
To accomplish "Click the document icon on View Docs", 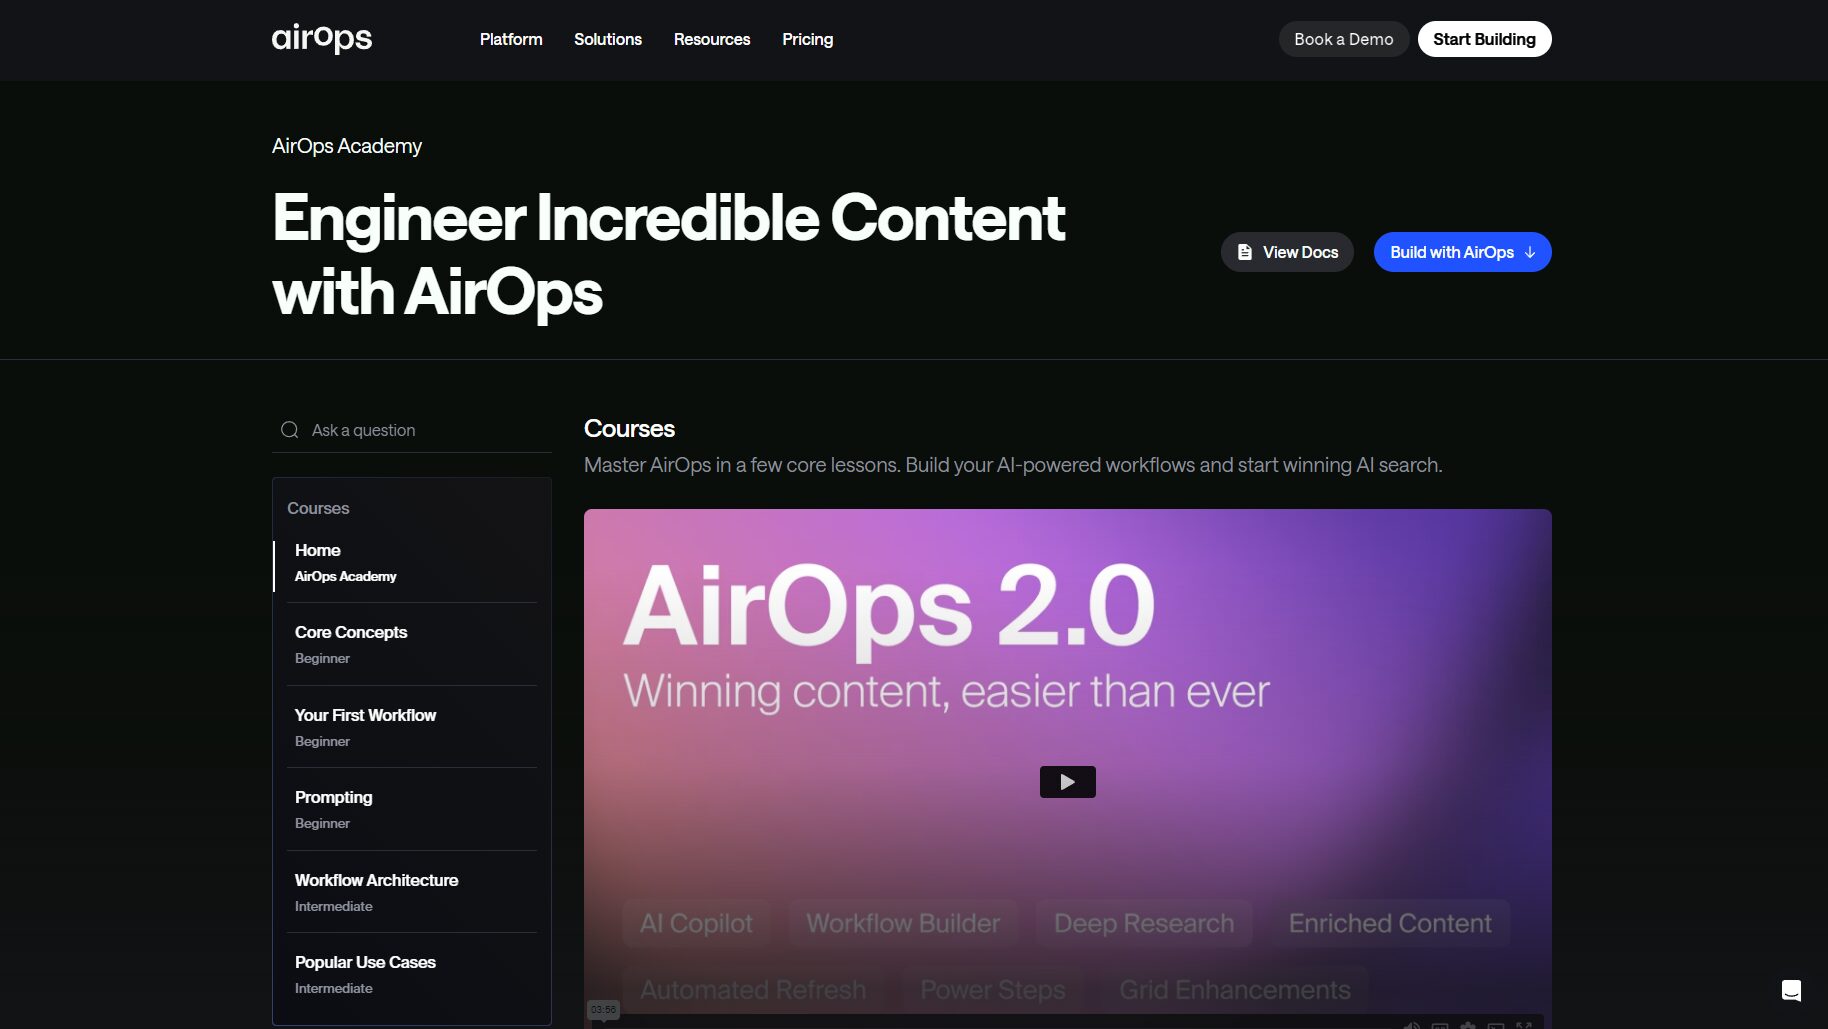I will click(x=1245, y=252).
